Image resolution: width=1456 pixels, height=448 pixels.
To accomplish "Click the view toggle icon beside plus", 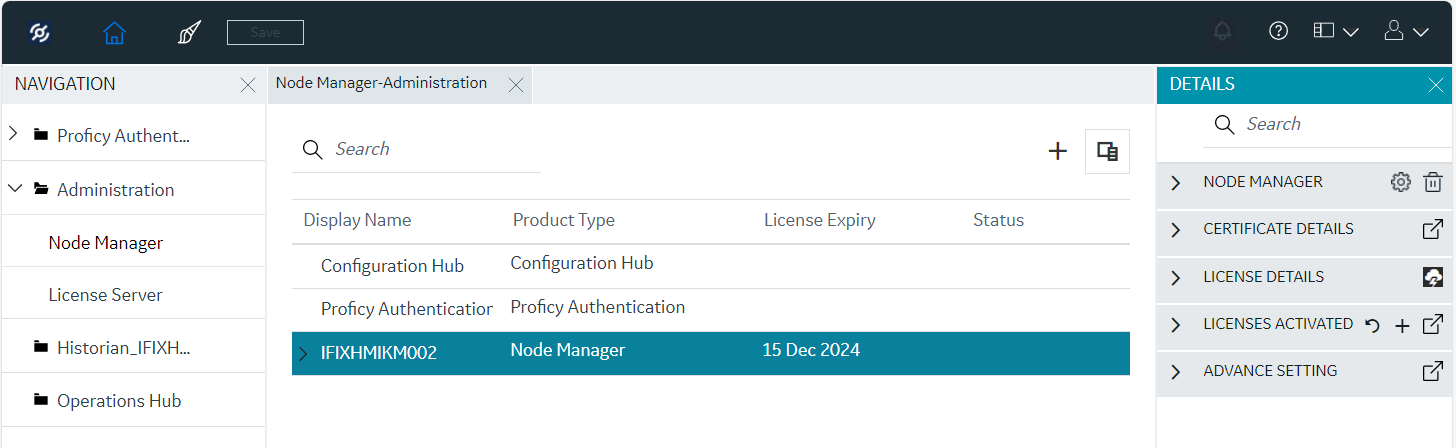I will [1107, 151].
